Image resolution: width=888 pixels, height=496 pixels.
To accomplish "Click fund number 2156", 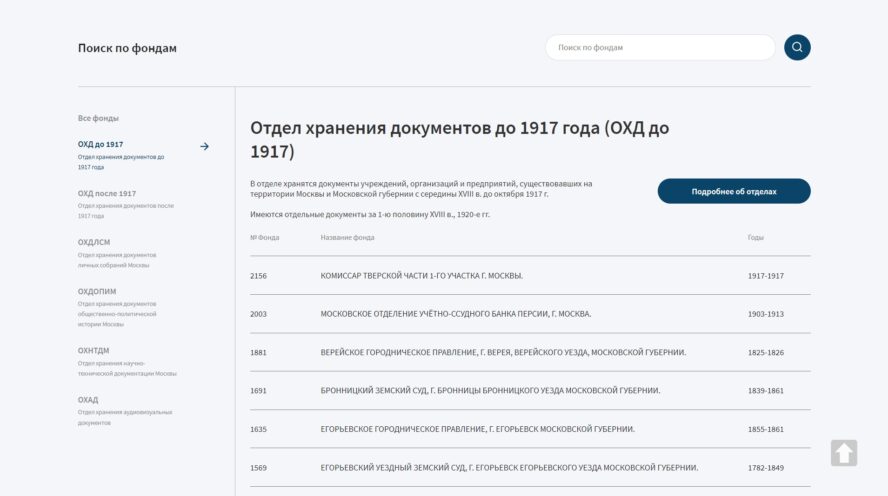I will (258, 276).
